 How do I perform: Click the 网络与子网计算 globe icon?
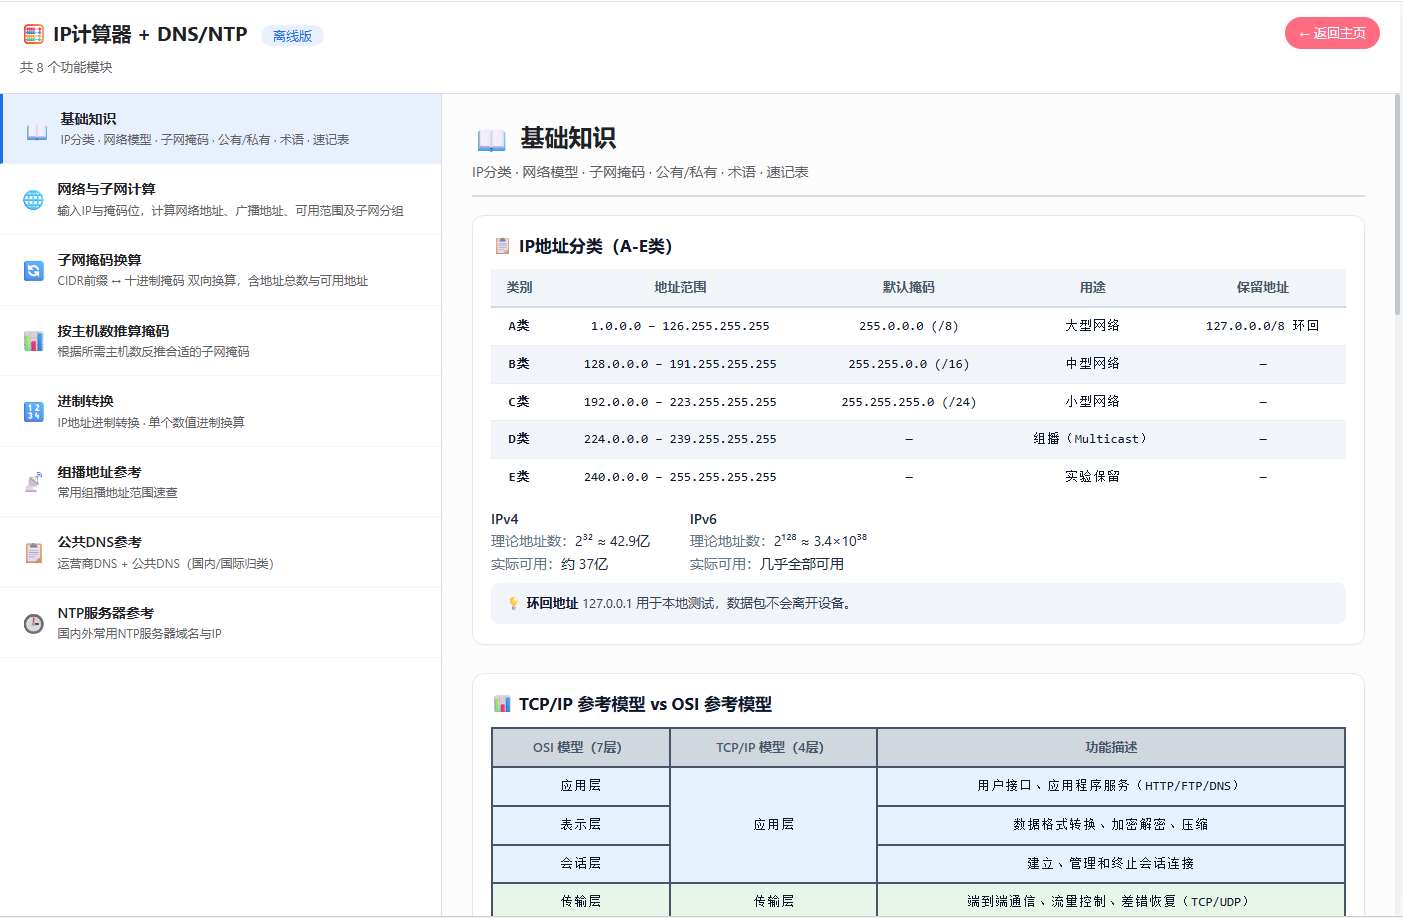(x=34, y=200)
